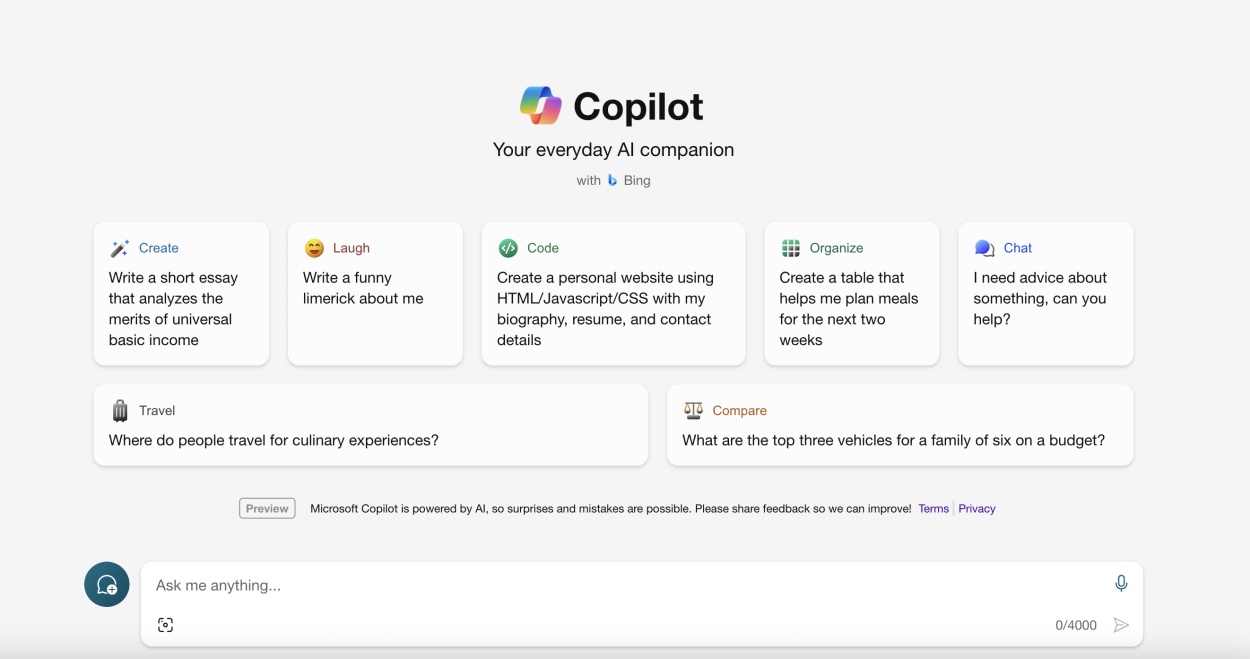Click the laughing emoji Laugh icon

coord(314,248)
